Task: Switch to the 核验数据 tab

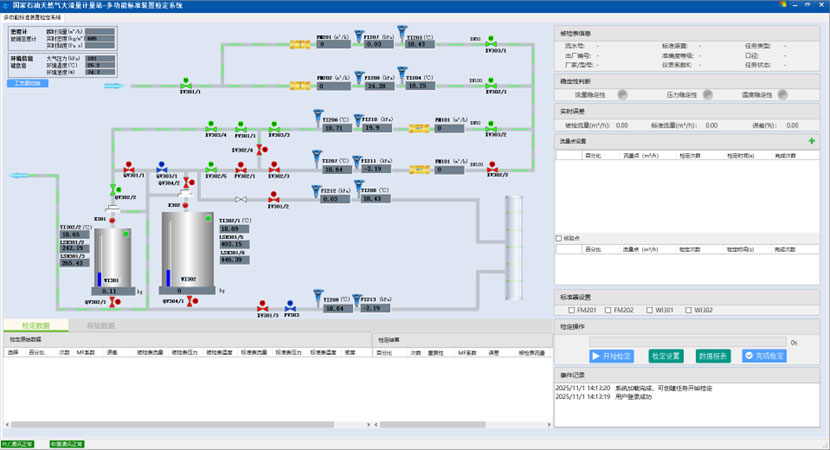Action: pyautogui.click(x=101, y=326)
